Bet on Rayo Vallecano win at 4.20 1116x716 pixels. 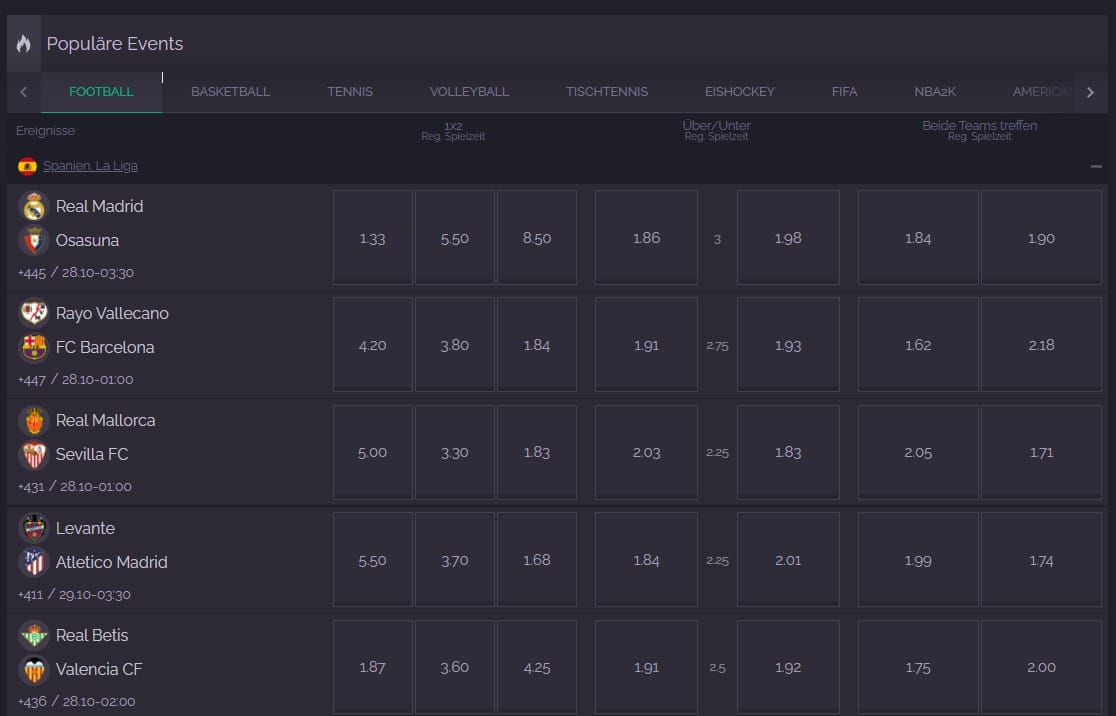pos(373,344)
